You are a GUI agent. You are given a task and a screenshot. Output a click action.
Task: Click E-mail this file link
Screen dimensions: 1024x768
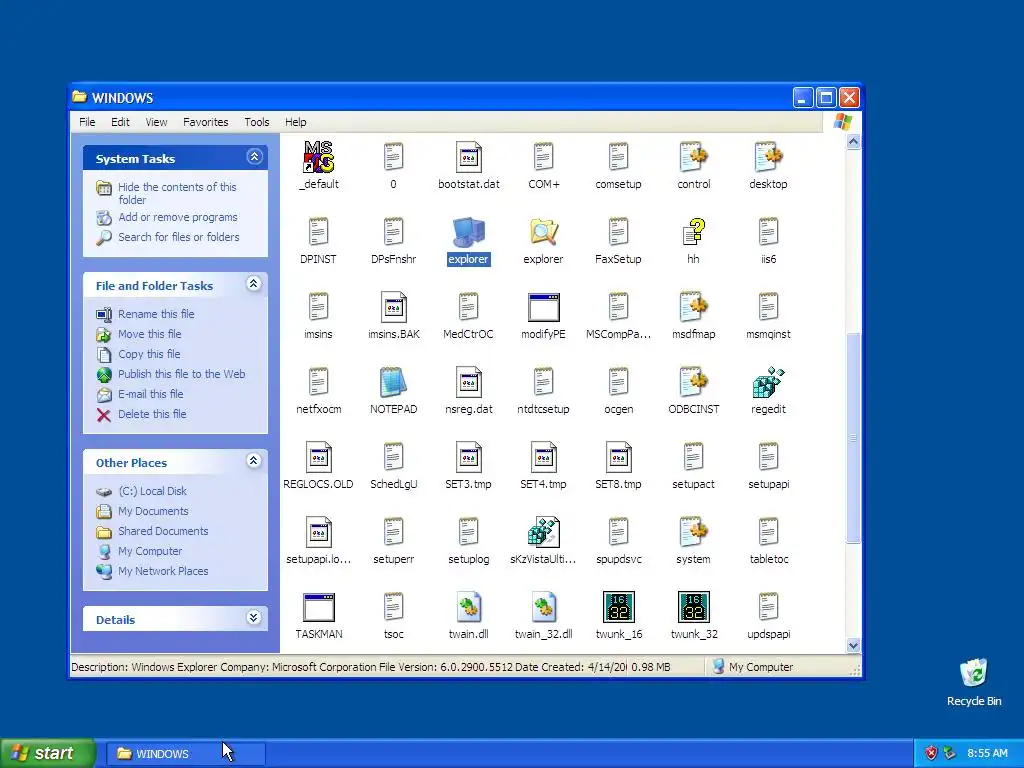click(x=150, y=394)
